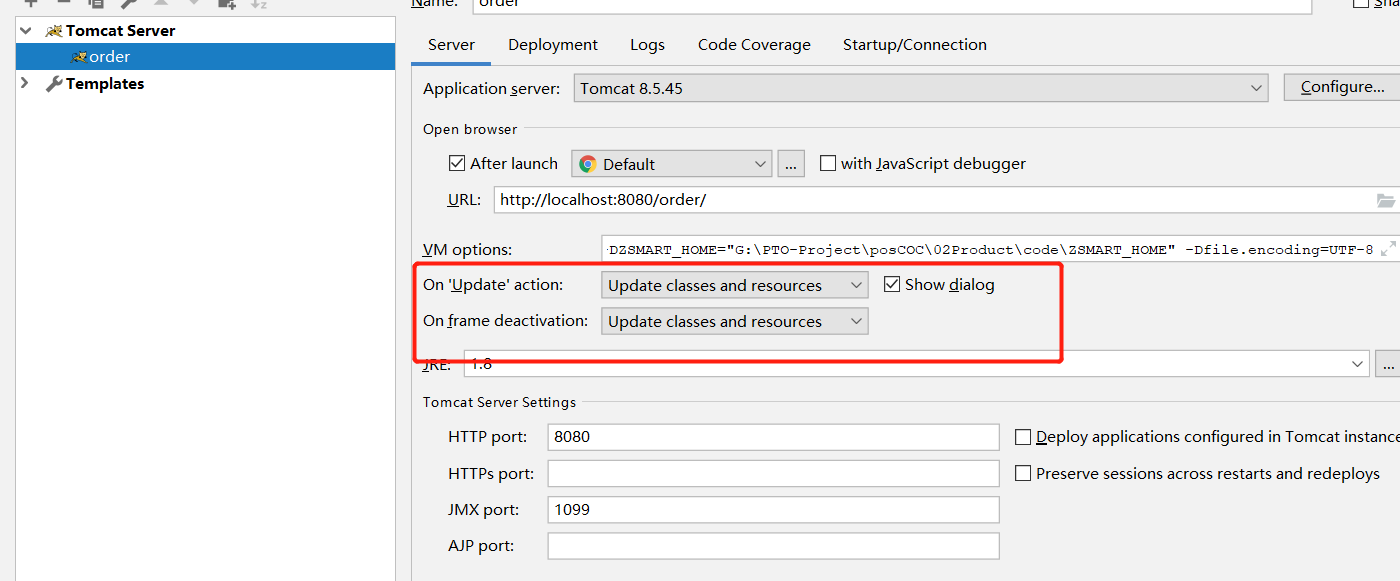1400x581 pixels.
Task: Enable the with JavaScript debugger checkbox
Action: click(x=827, y=163)
